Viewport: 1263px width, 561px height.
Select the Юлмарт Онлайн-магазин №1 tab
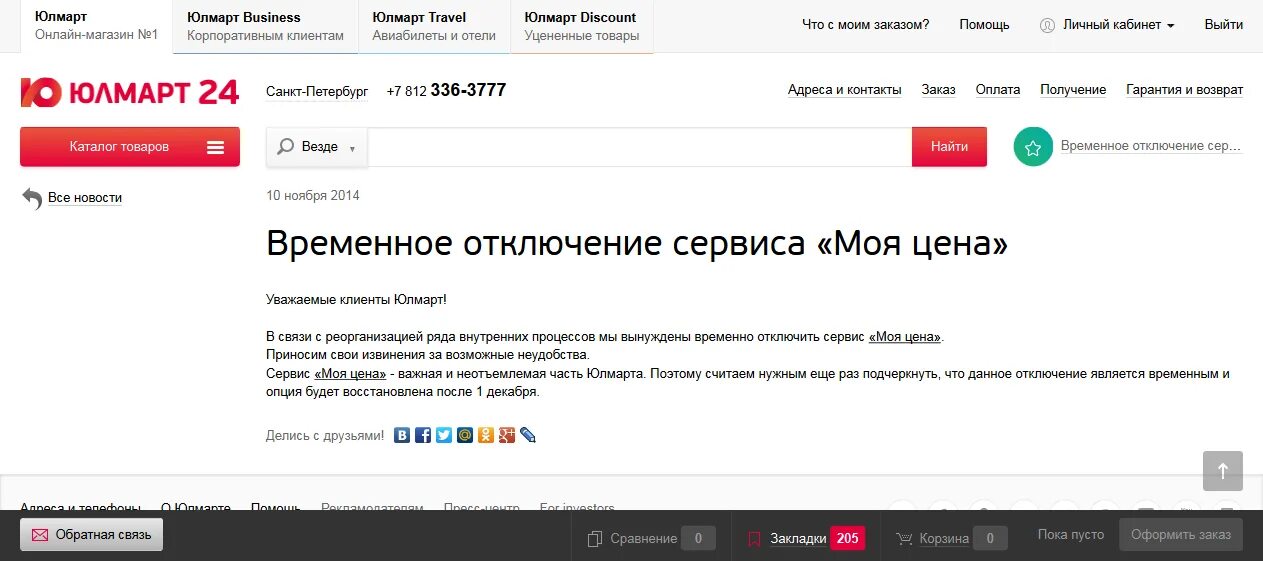click(x=97, y=26)
